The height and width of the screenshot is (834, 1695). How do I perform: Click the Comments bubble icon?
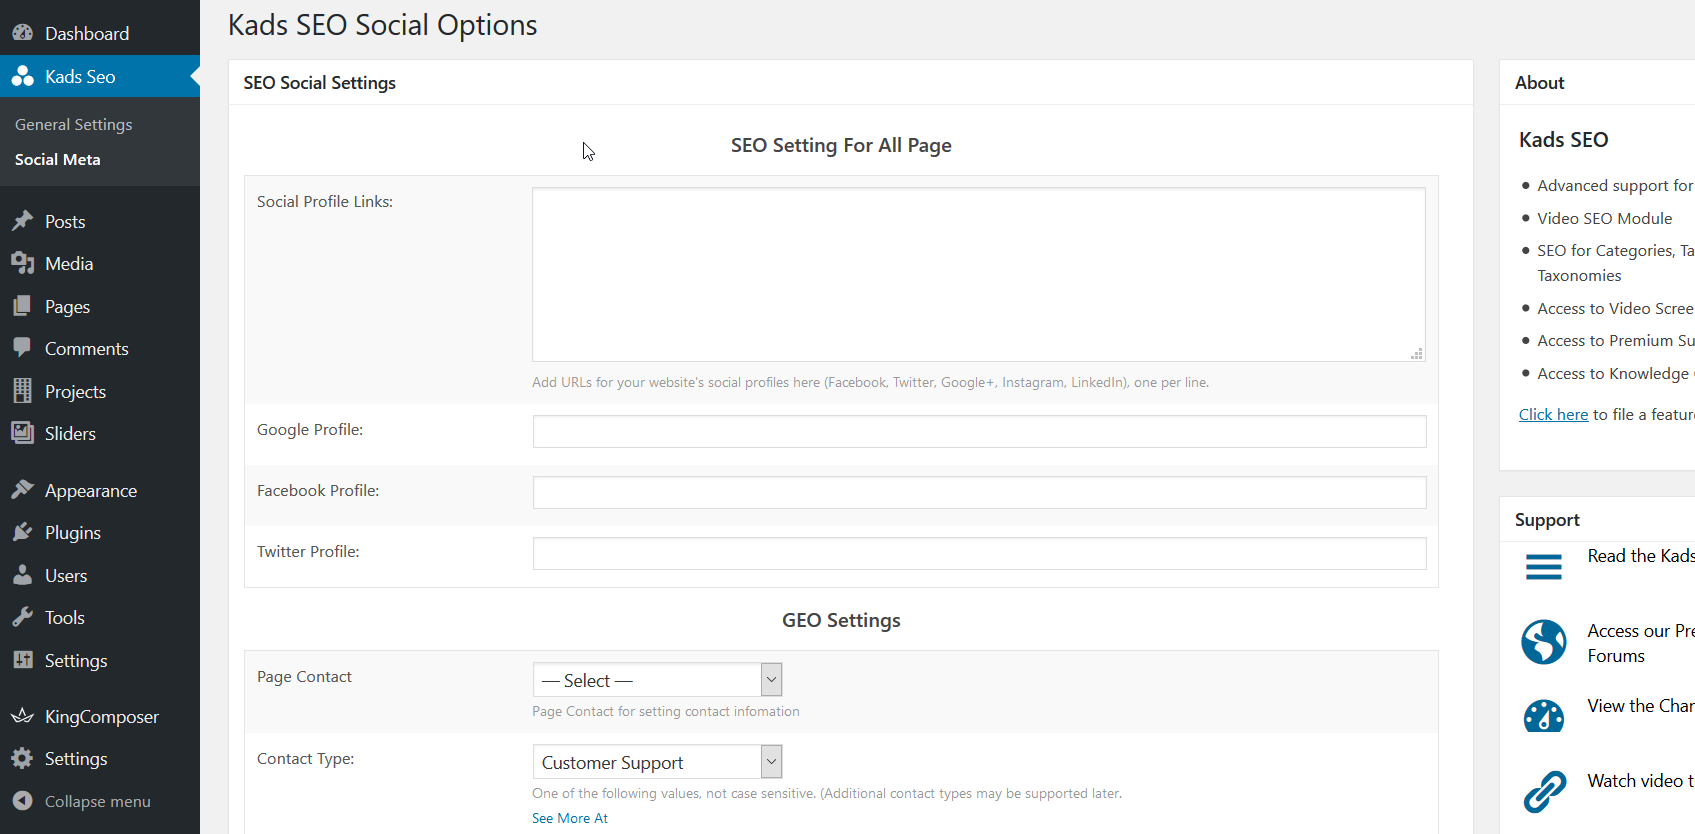22,348
